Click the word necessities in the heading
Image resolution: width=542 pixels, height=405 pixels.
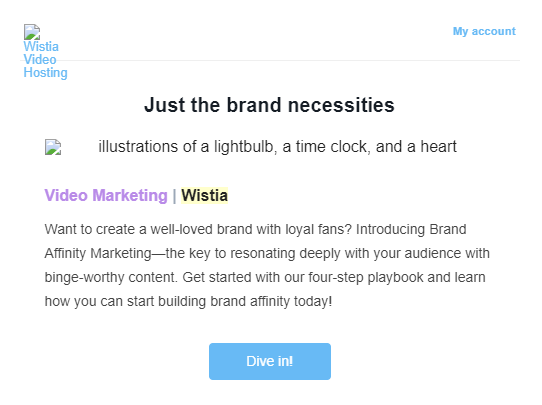(x=341, y=105)
